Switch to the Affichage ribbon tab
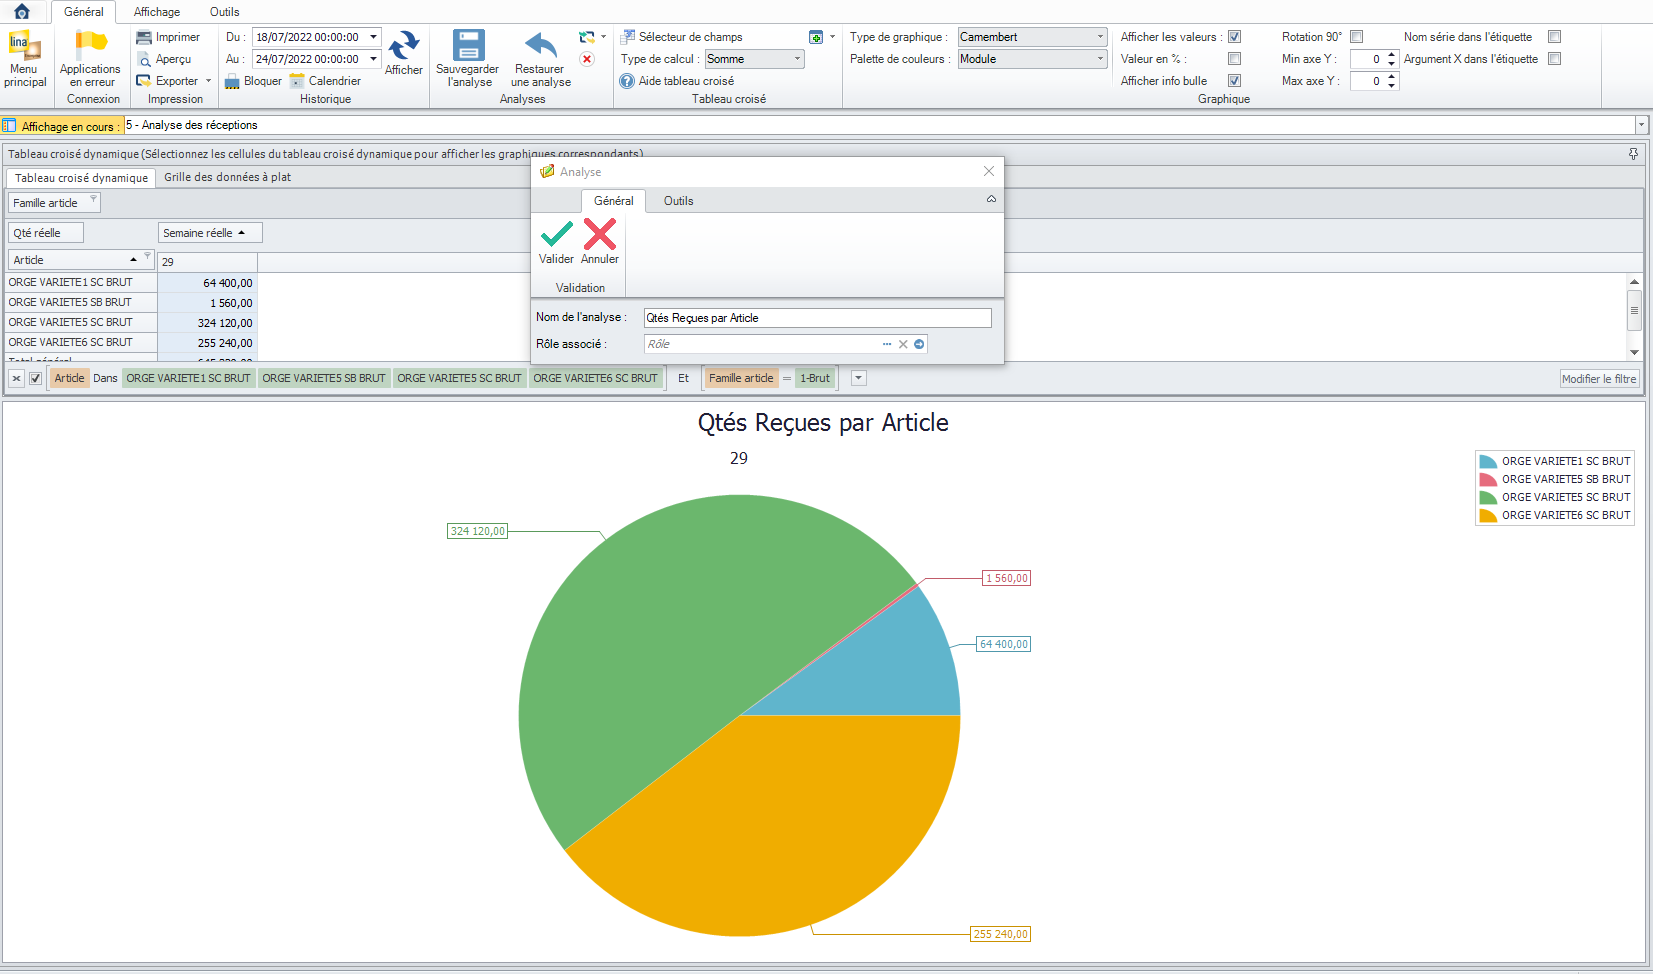1653x974 pixels. (157, 12)
